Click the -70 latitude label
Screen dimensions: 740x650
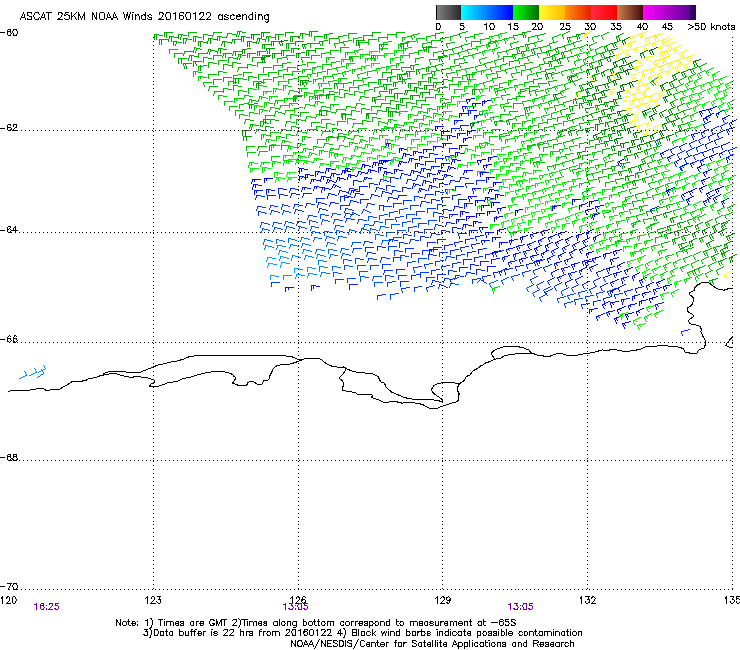(9, 587)
